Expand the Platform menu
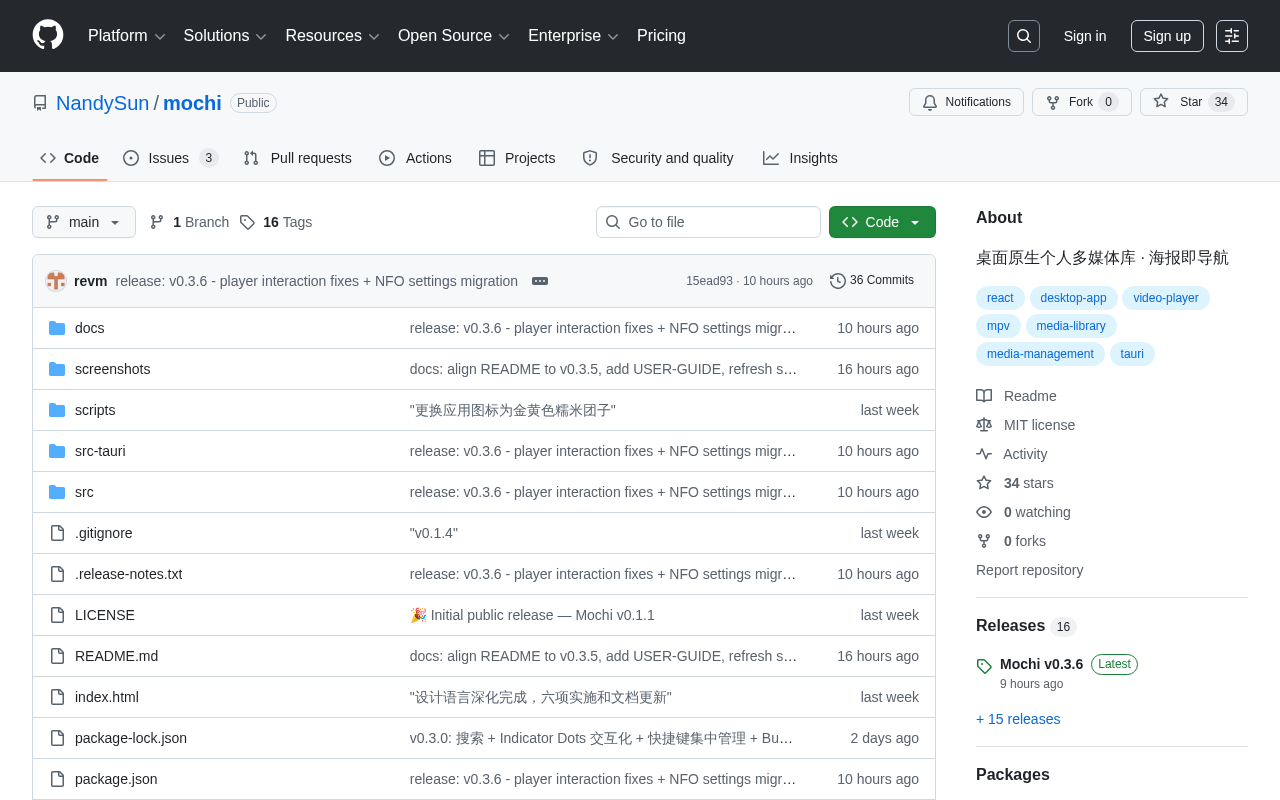The image size is (1280, 800). click(127, 36)
